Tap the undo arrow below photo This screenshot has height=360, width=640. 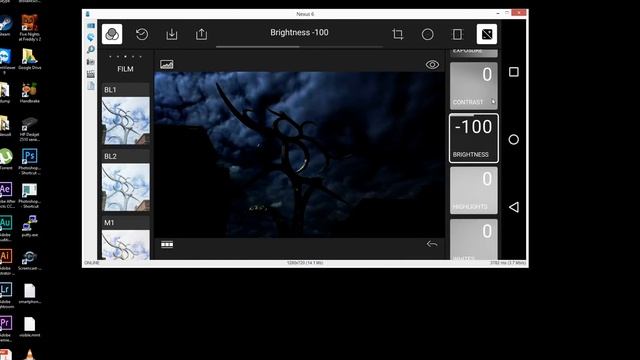pos(432,244)
